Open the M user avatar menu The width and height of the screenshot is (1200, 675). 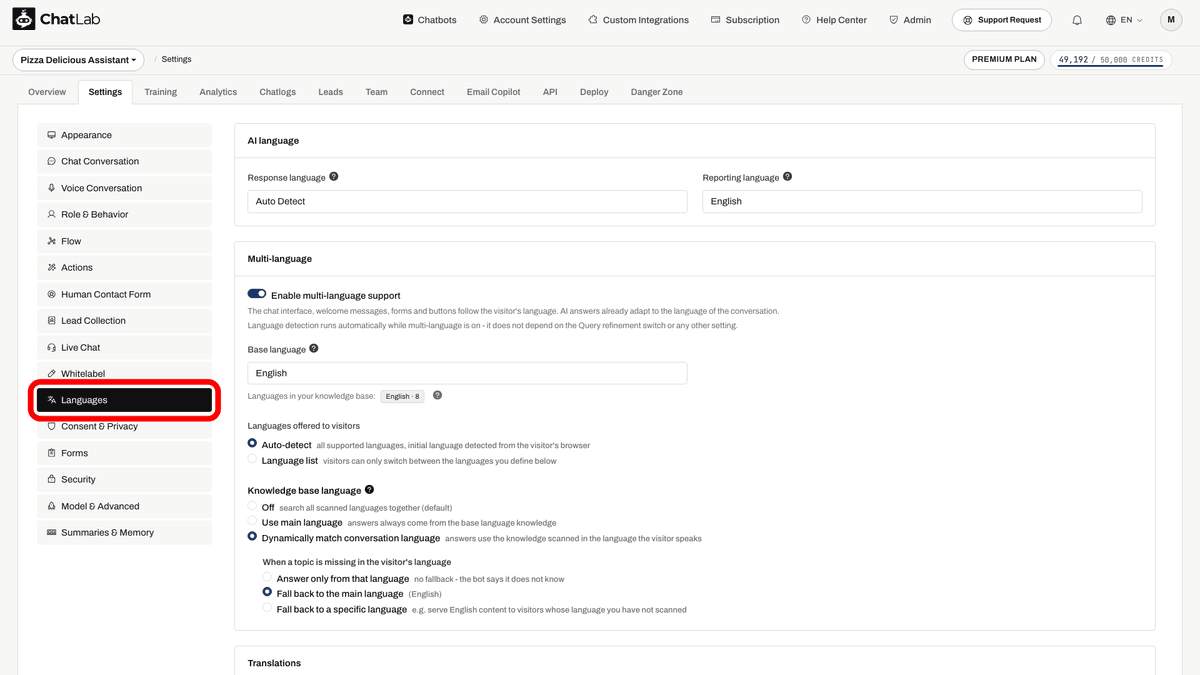(1171, 20)
